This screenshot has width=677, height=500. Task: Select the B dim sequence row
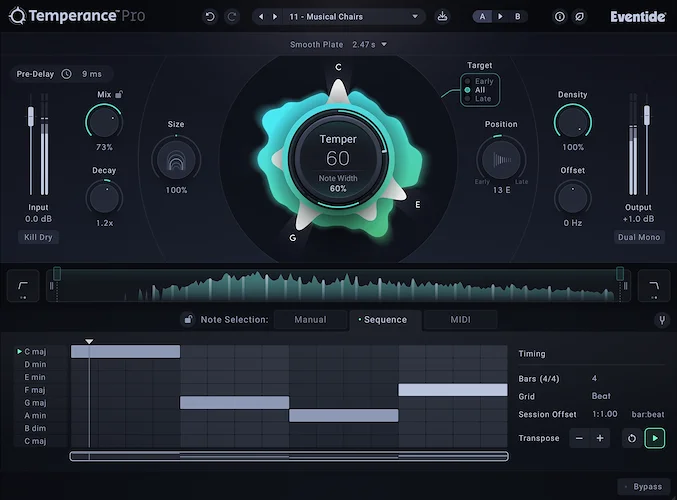tap(35, 428)
